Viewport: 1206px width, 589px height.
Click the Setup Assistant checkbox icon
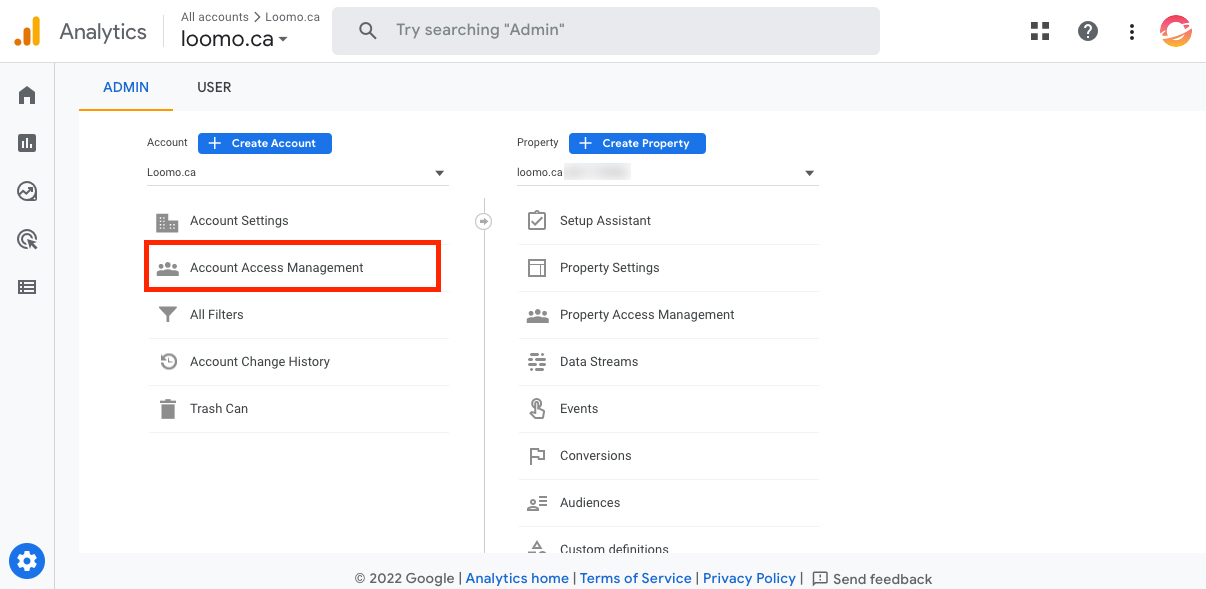[537, 221]
